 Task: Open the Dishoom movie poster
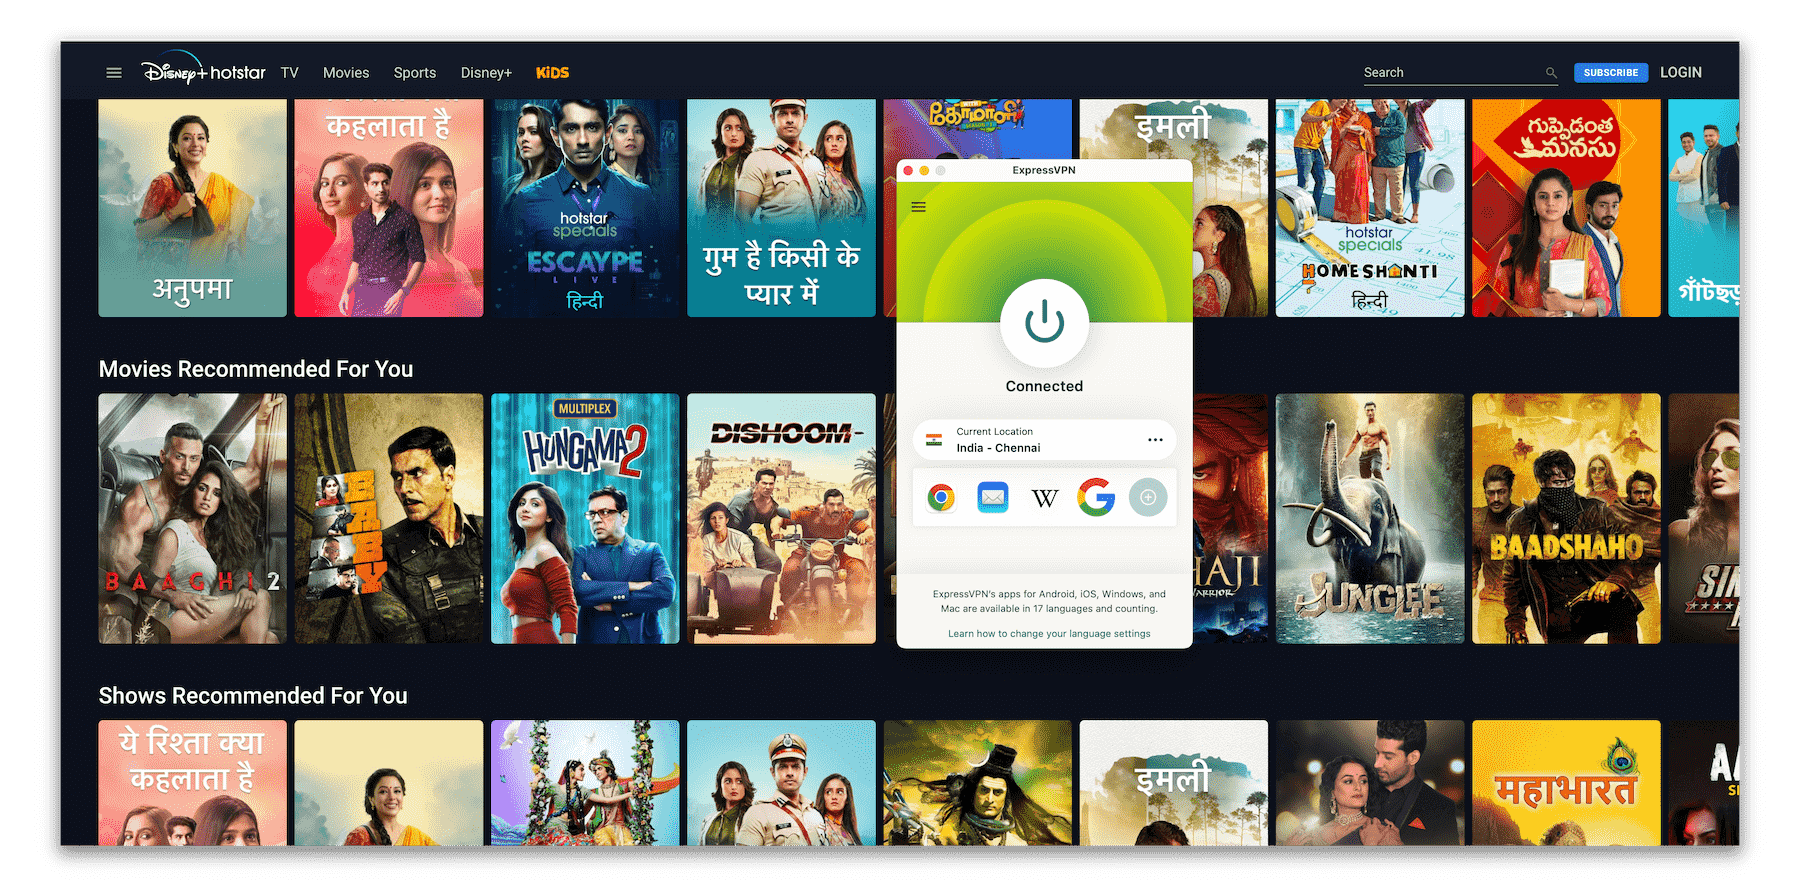coord(781,518)
